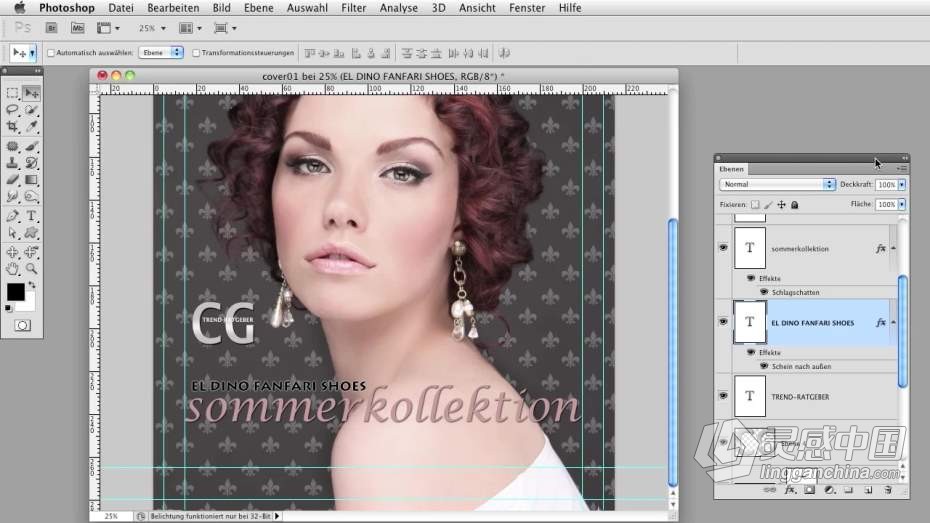Open the Fenster menu

pos(527,8)
